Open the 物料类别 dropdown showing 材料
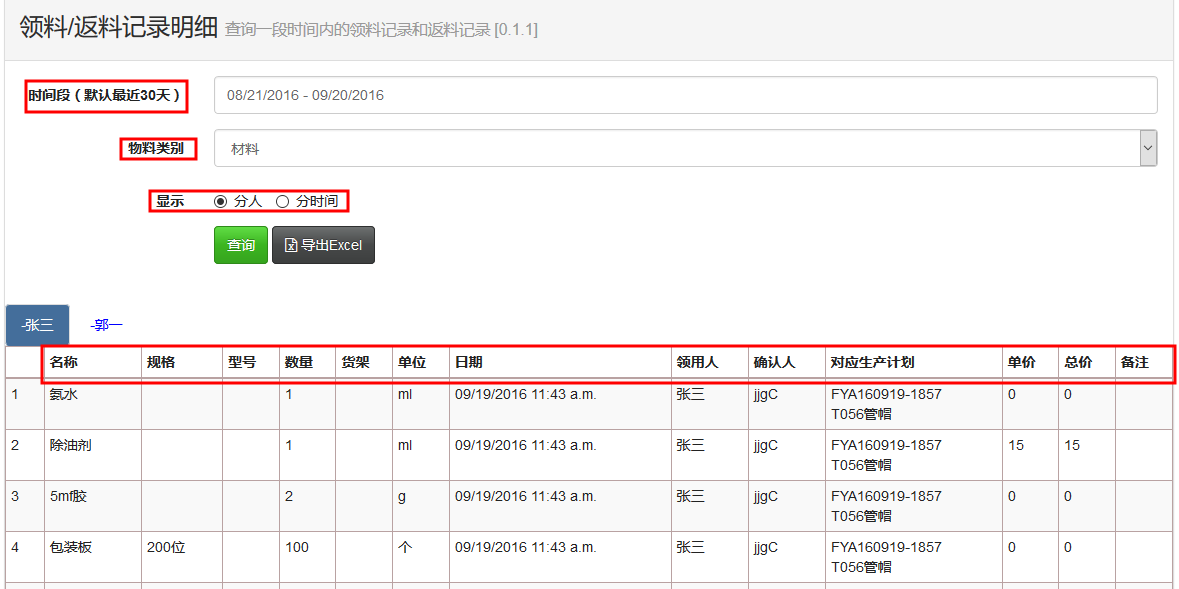Image resolution: width=1179 pixels, height=589 pixels. coord(685,149)
